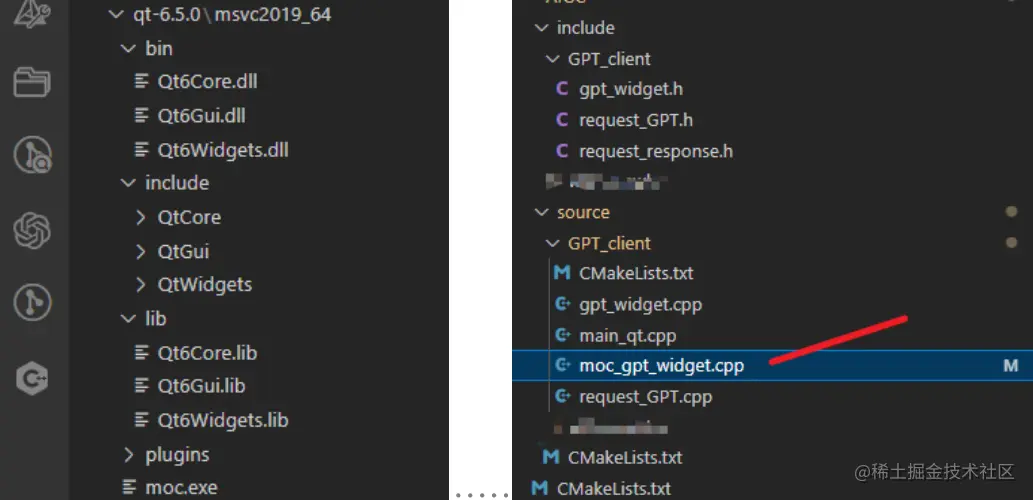Open the Git Graph icon in activity bar
Viewport: 1033px width, 500px height.
(x=32, y=304)
